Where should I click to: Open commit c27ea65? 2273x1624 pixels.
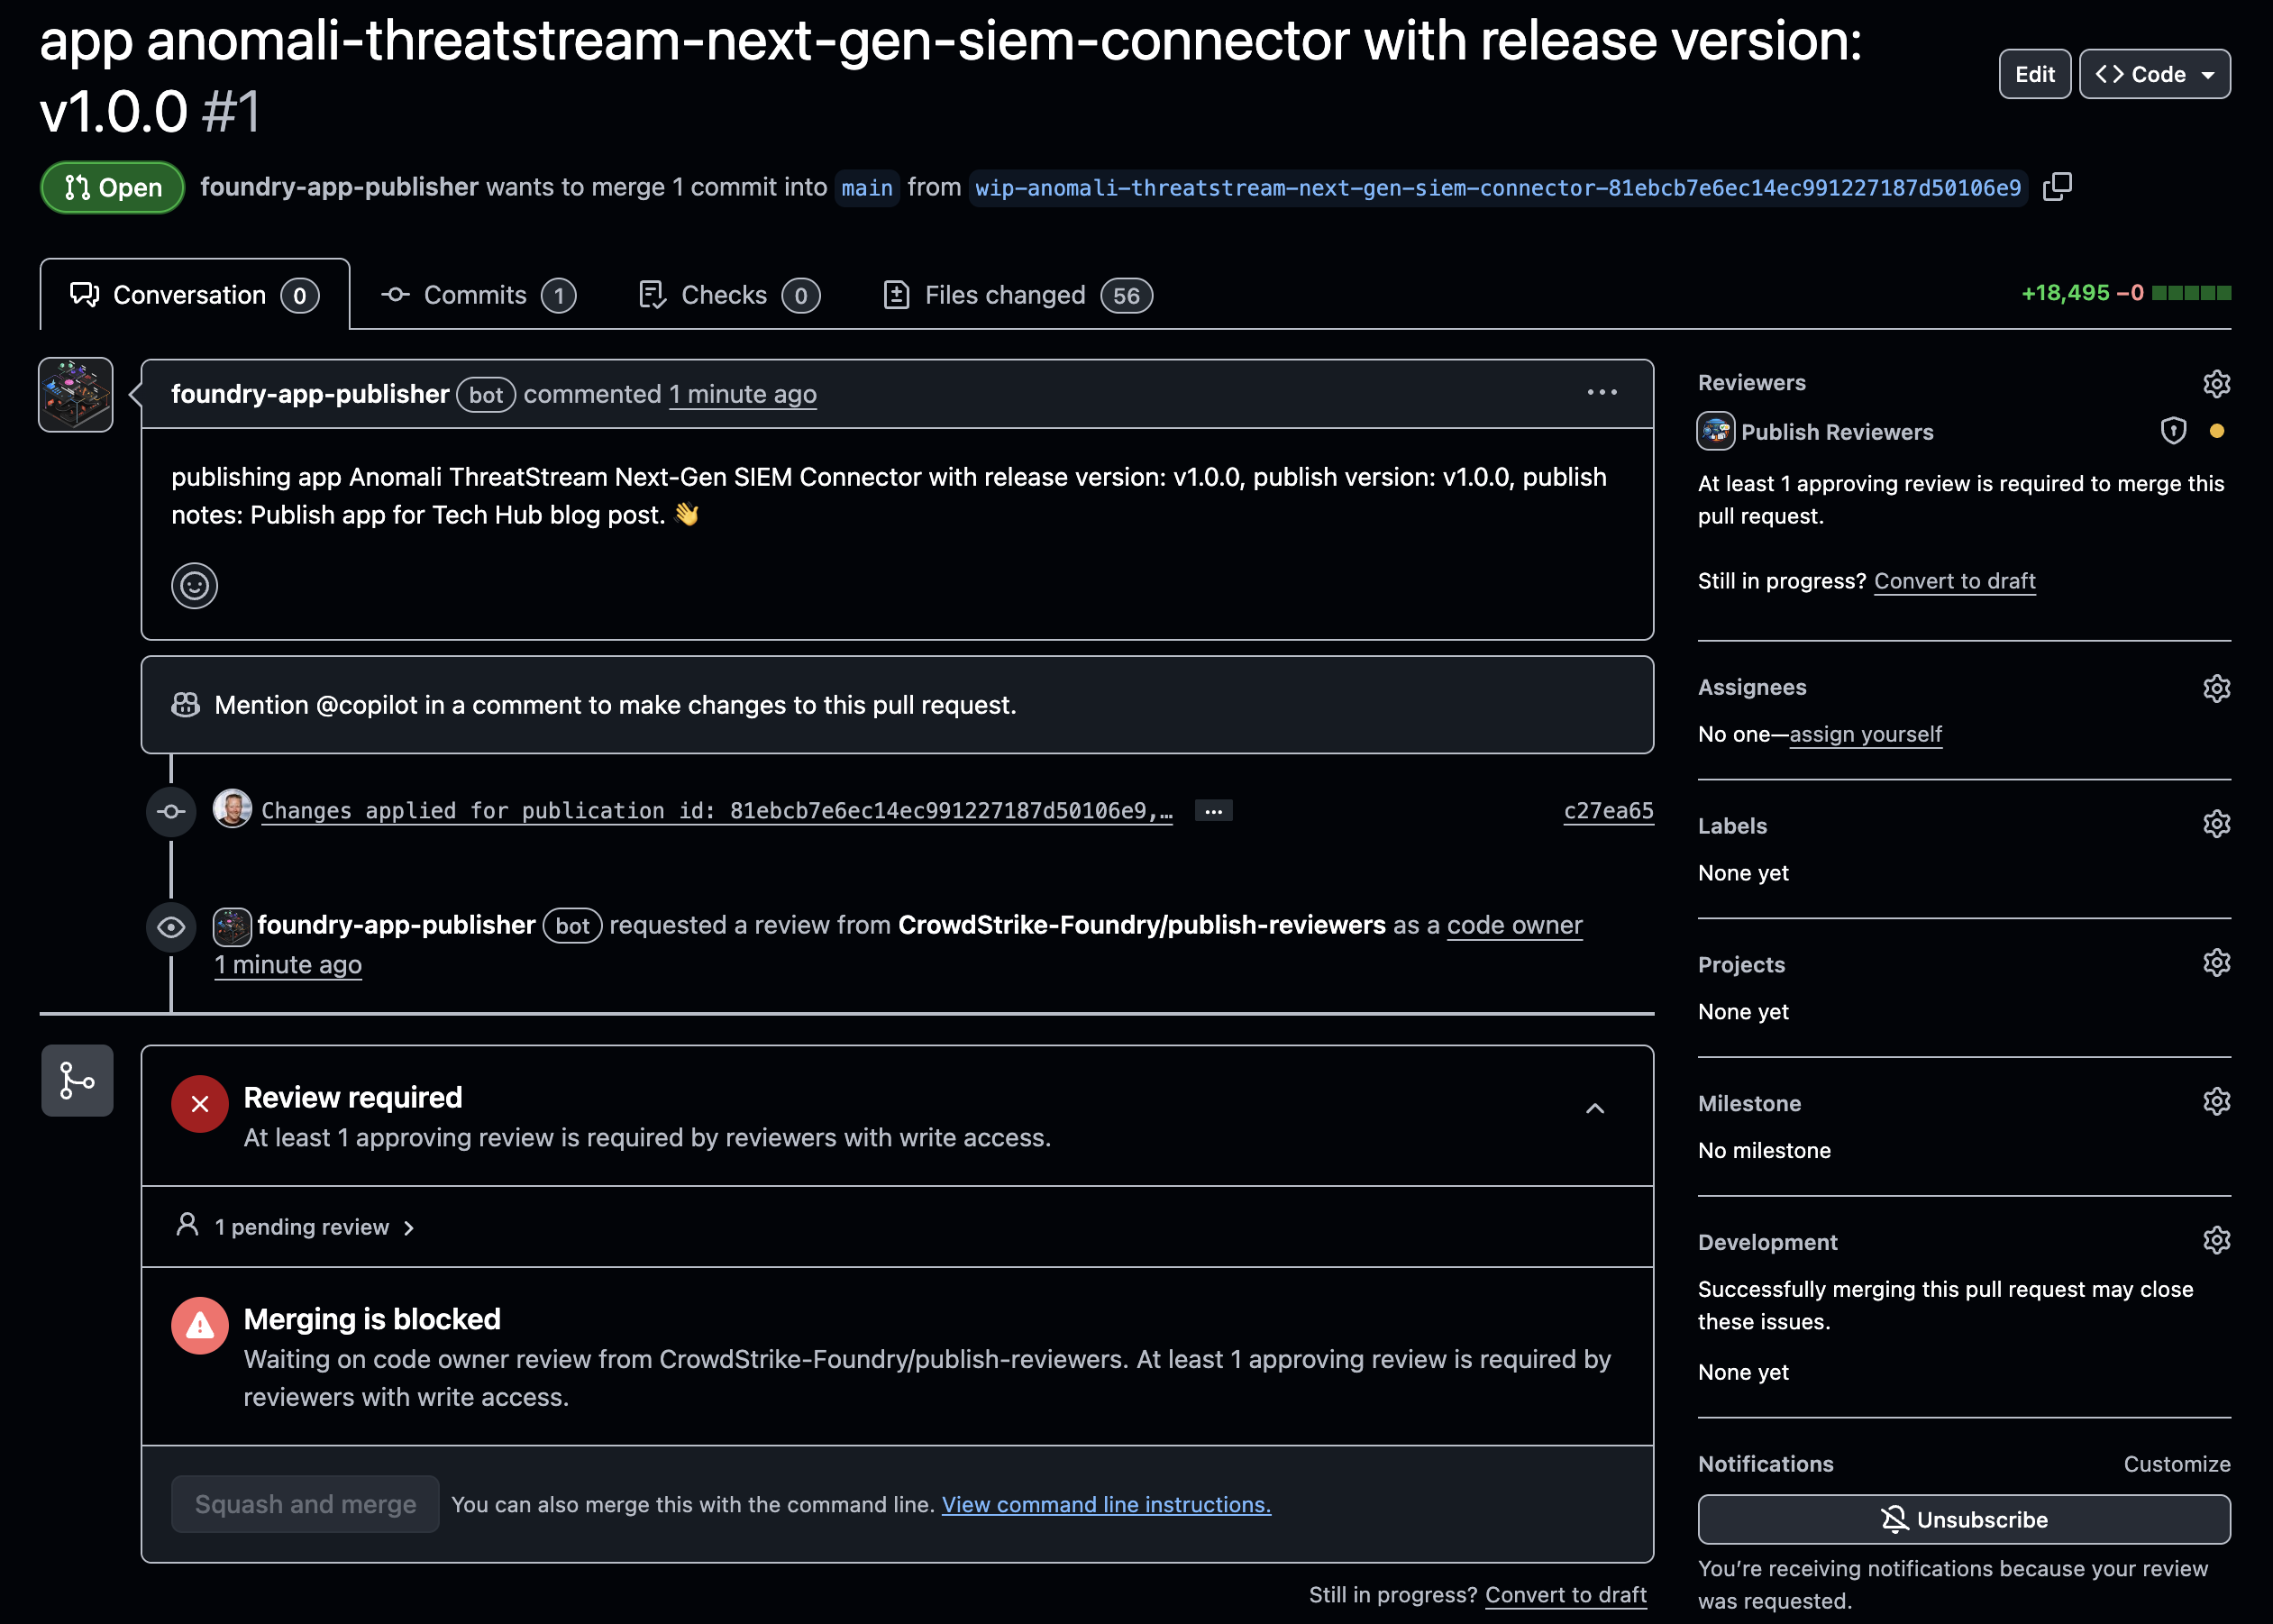1607,810
